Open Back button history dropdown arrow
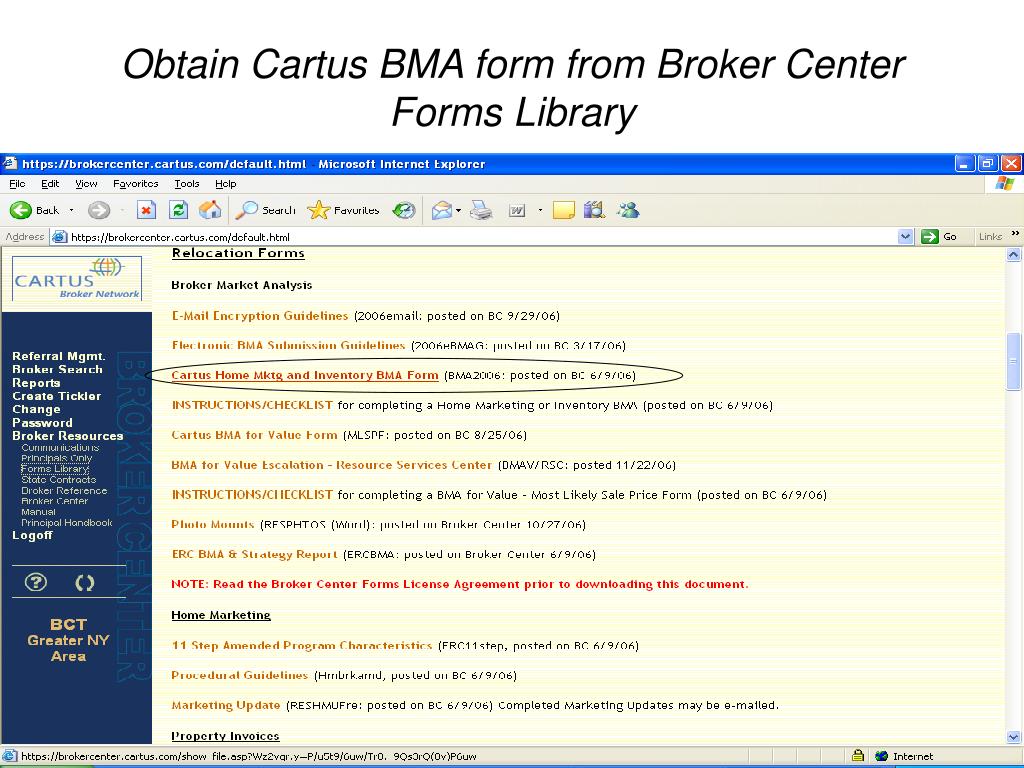Viewport: 1024px width, 768px height. [71, 210]
